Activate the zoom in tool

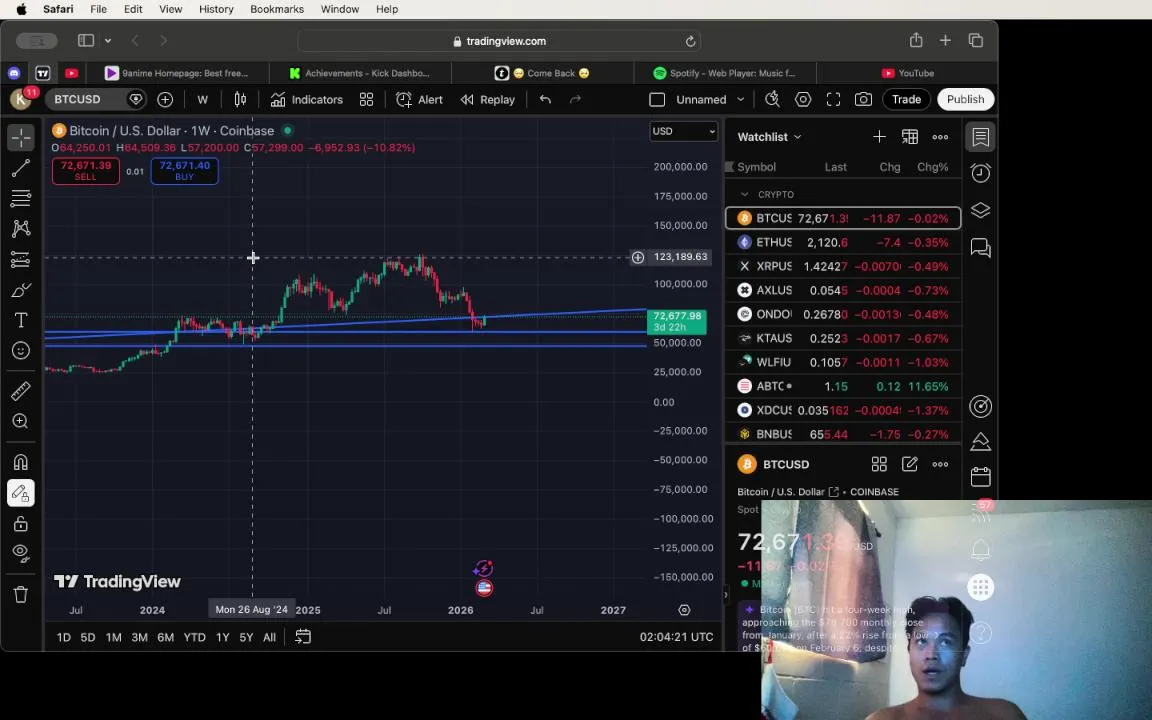click(21, 421)
